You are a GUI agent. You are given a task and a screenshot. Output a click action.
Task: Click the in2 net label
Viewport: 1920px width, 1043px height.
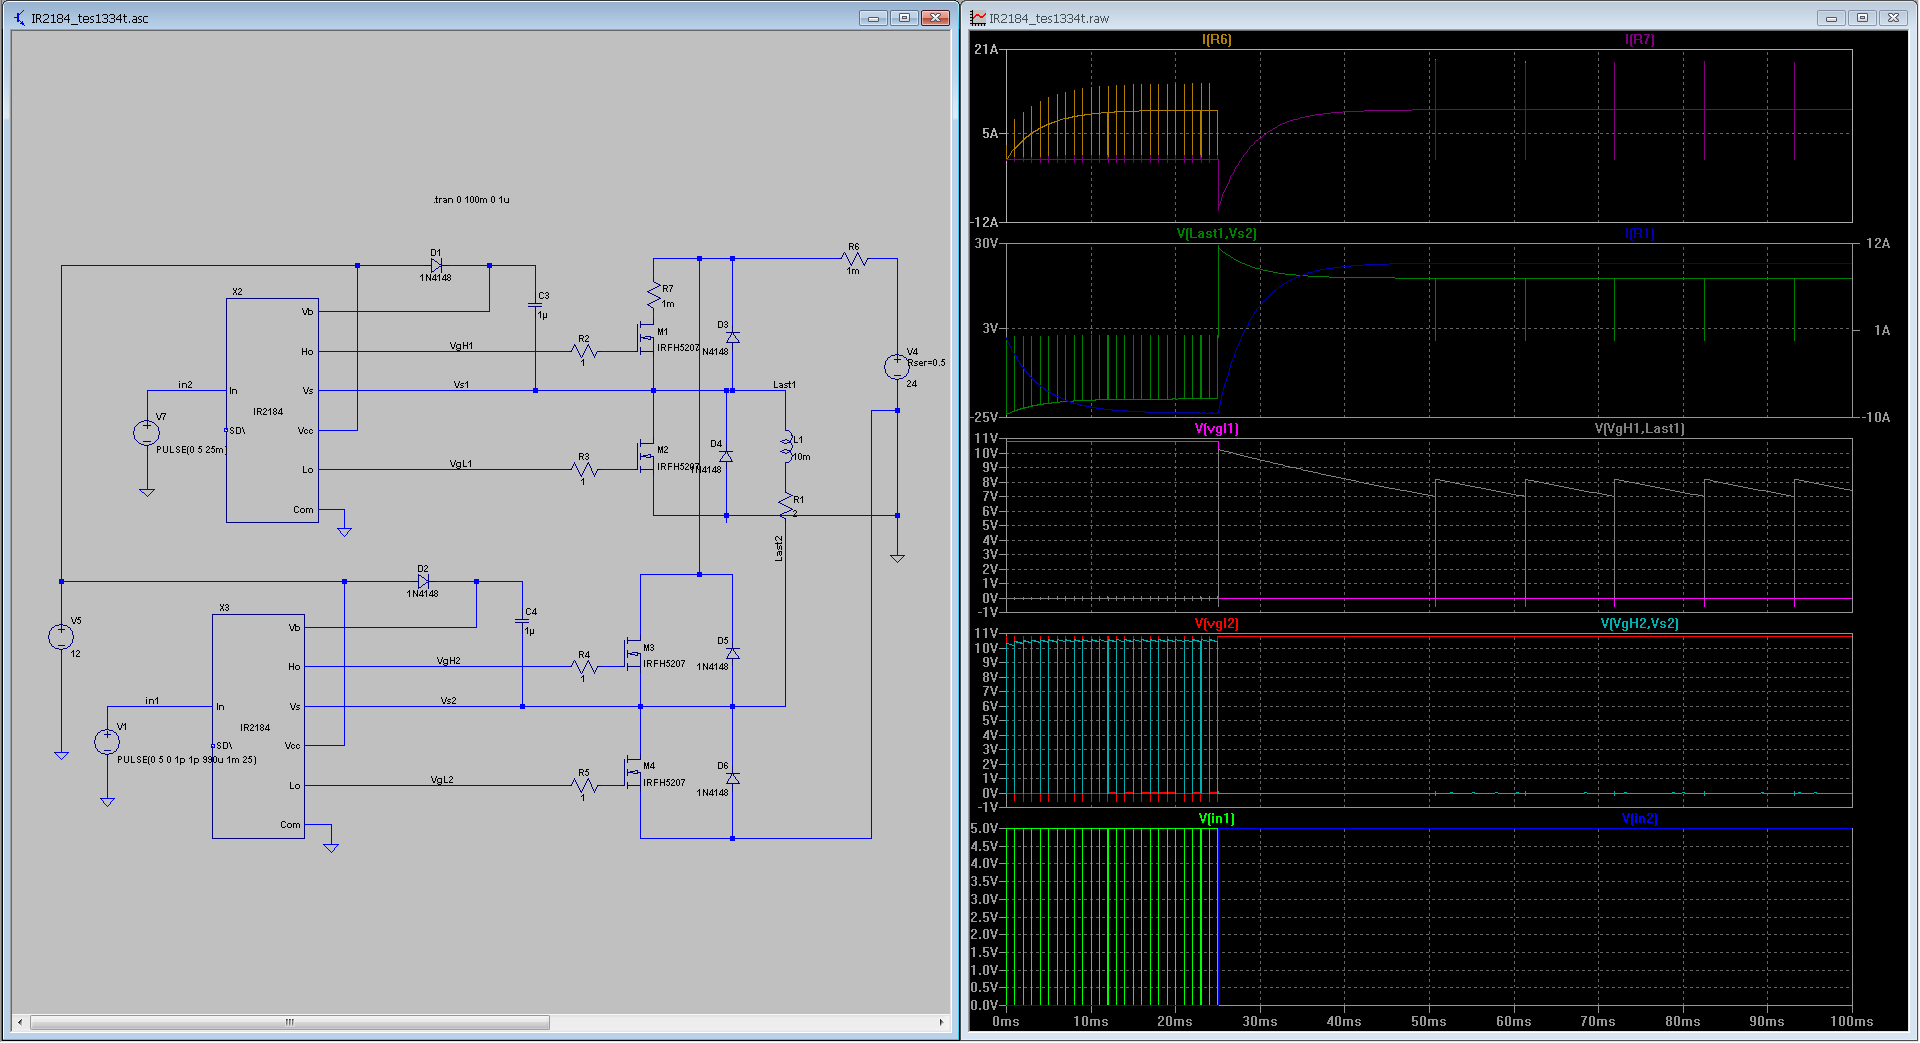tap(185, 385)
